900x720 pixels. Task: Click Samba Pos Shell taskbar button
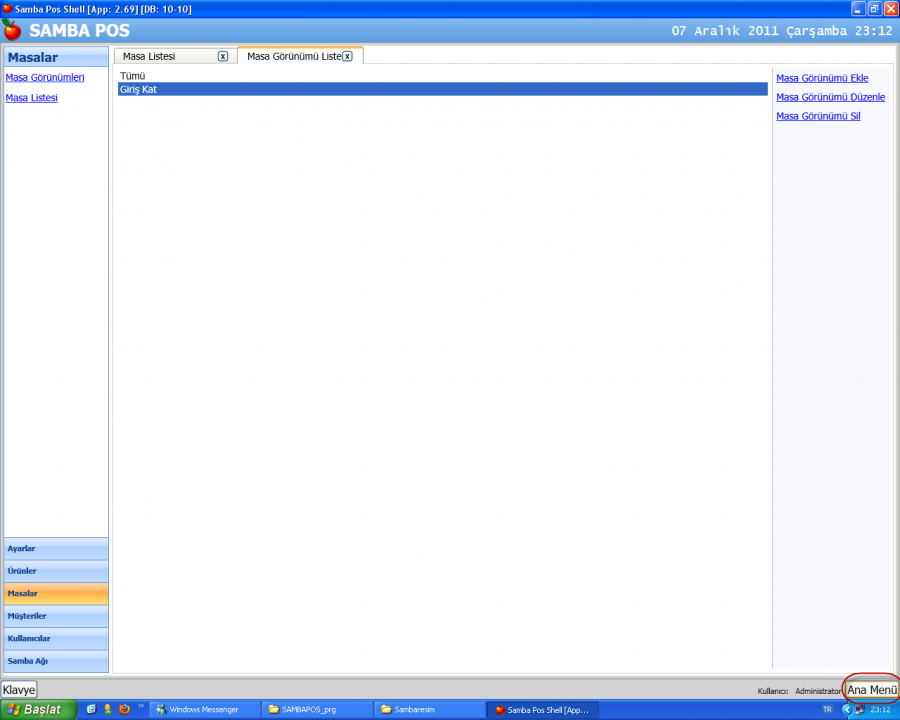tap(542, 710)
